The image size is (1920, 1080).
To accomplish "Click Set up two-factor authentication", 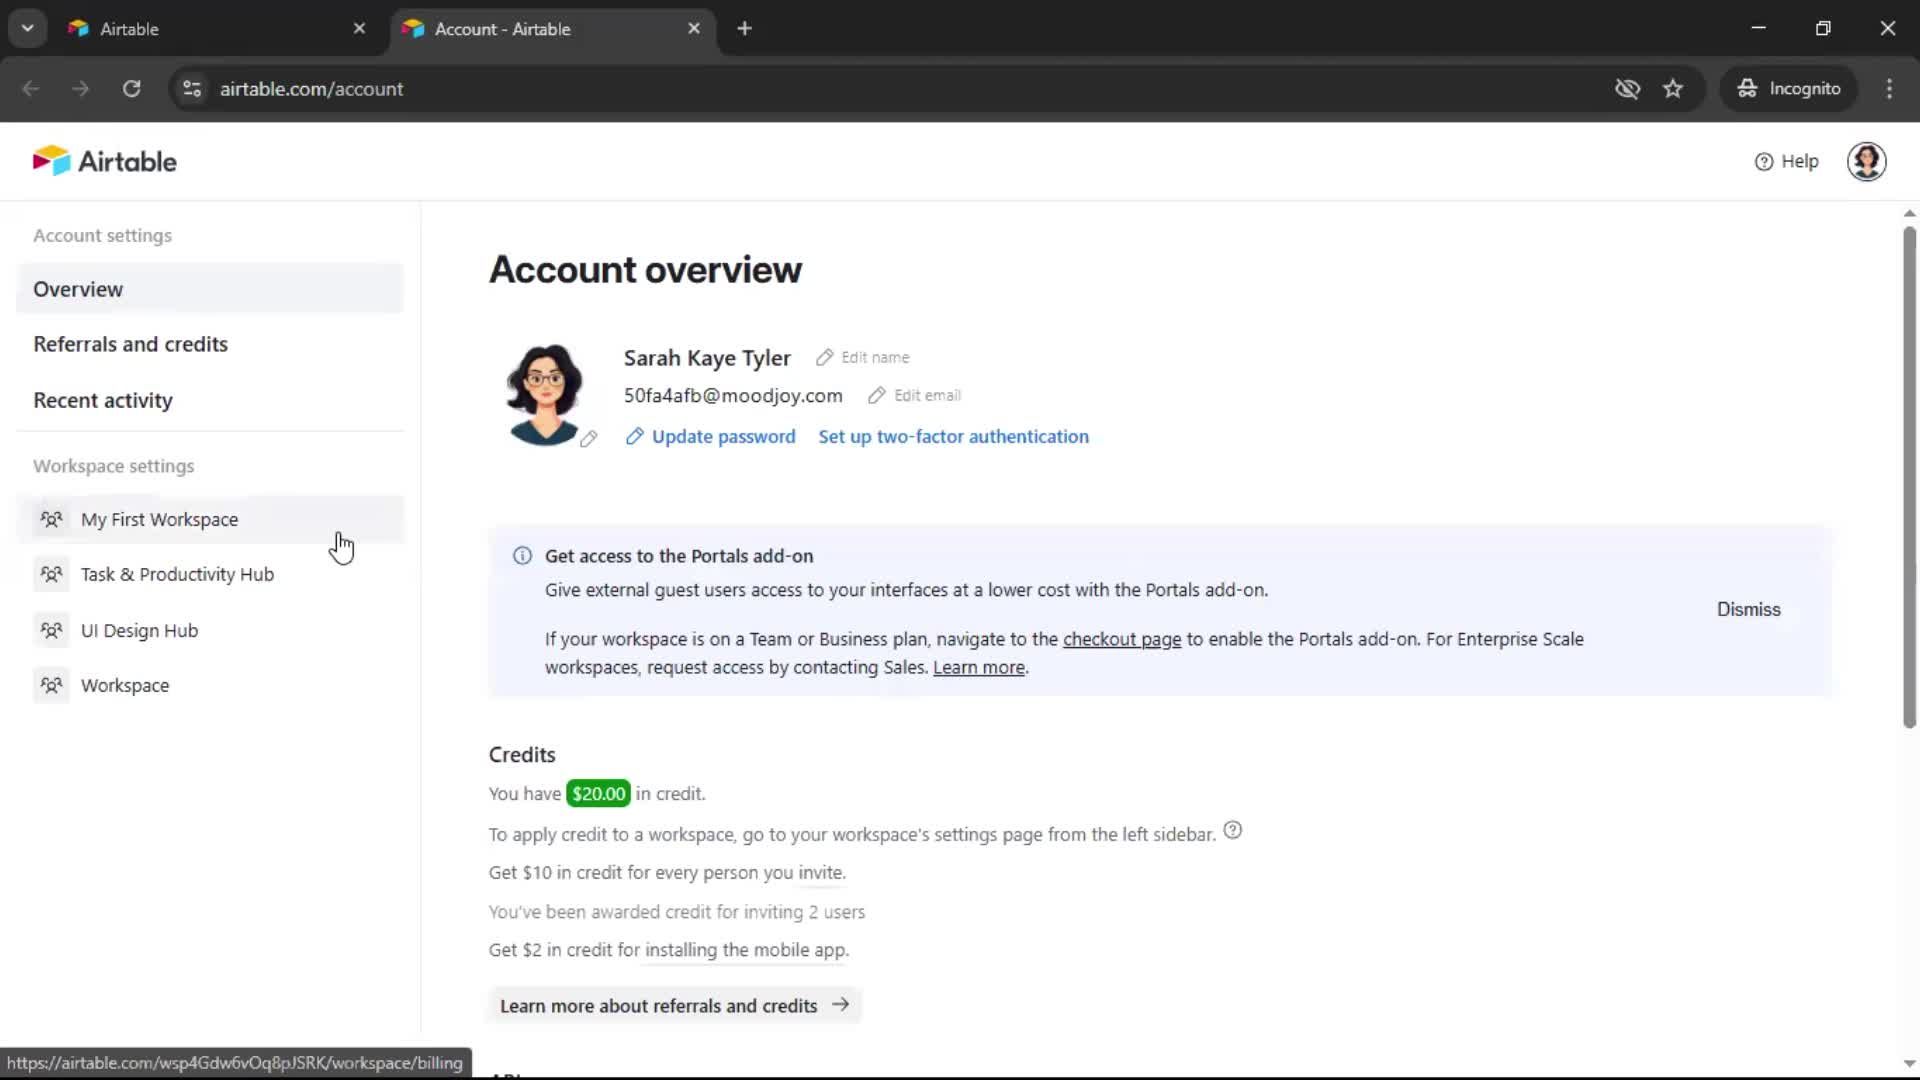I will coord(953,436).
